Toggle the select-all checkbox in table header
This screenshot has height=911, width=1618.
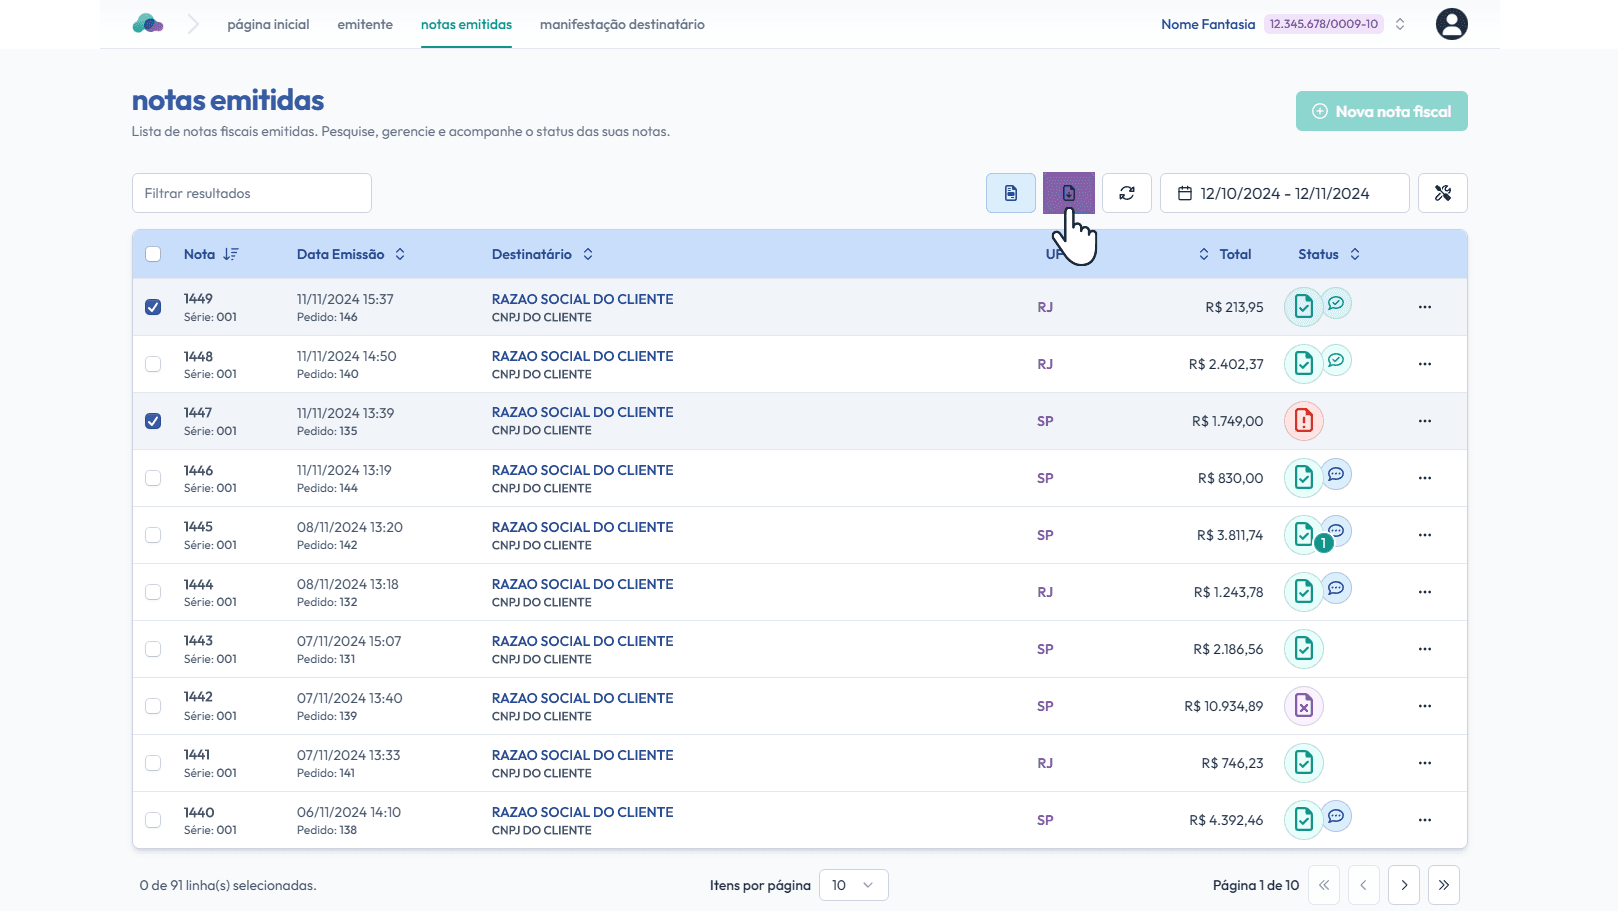(x=153, y=254)
